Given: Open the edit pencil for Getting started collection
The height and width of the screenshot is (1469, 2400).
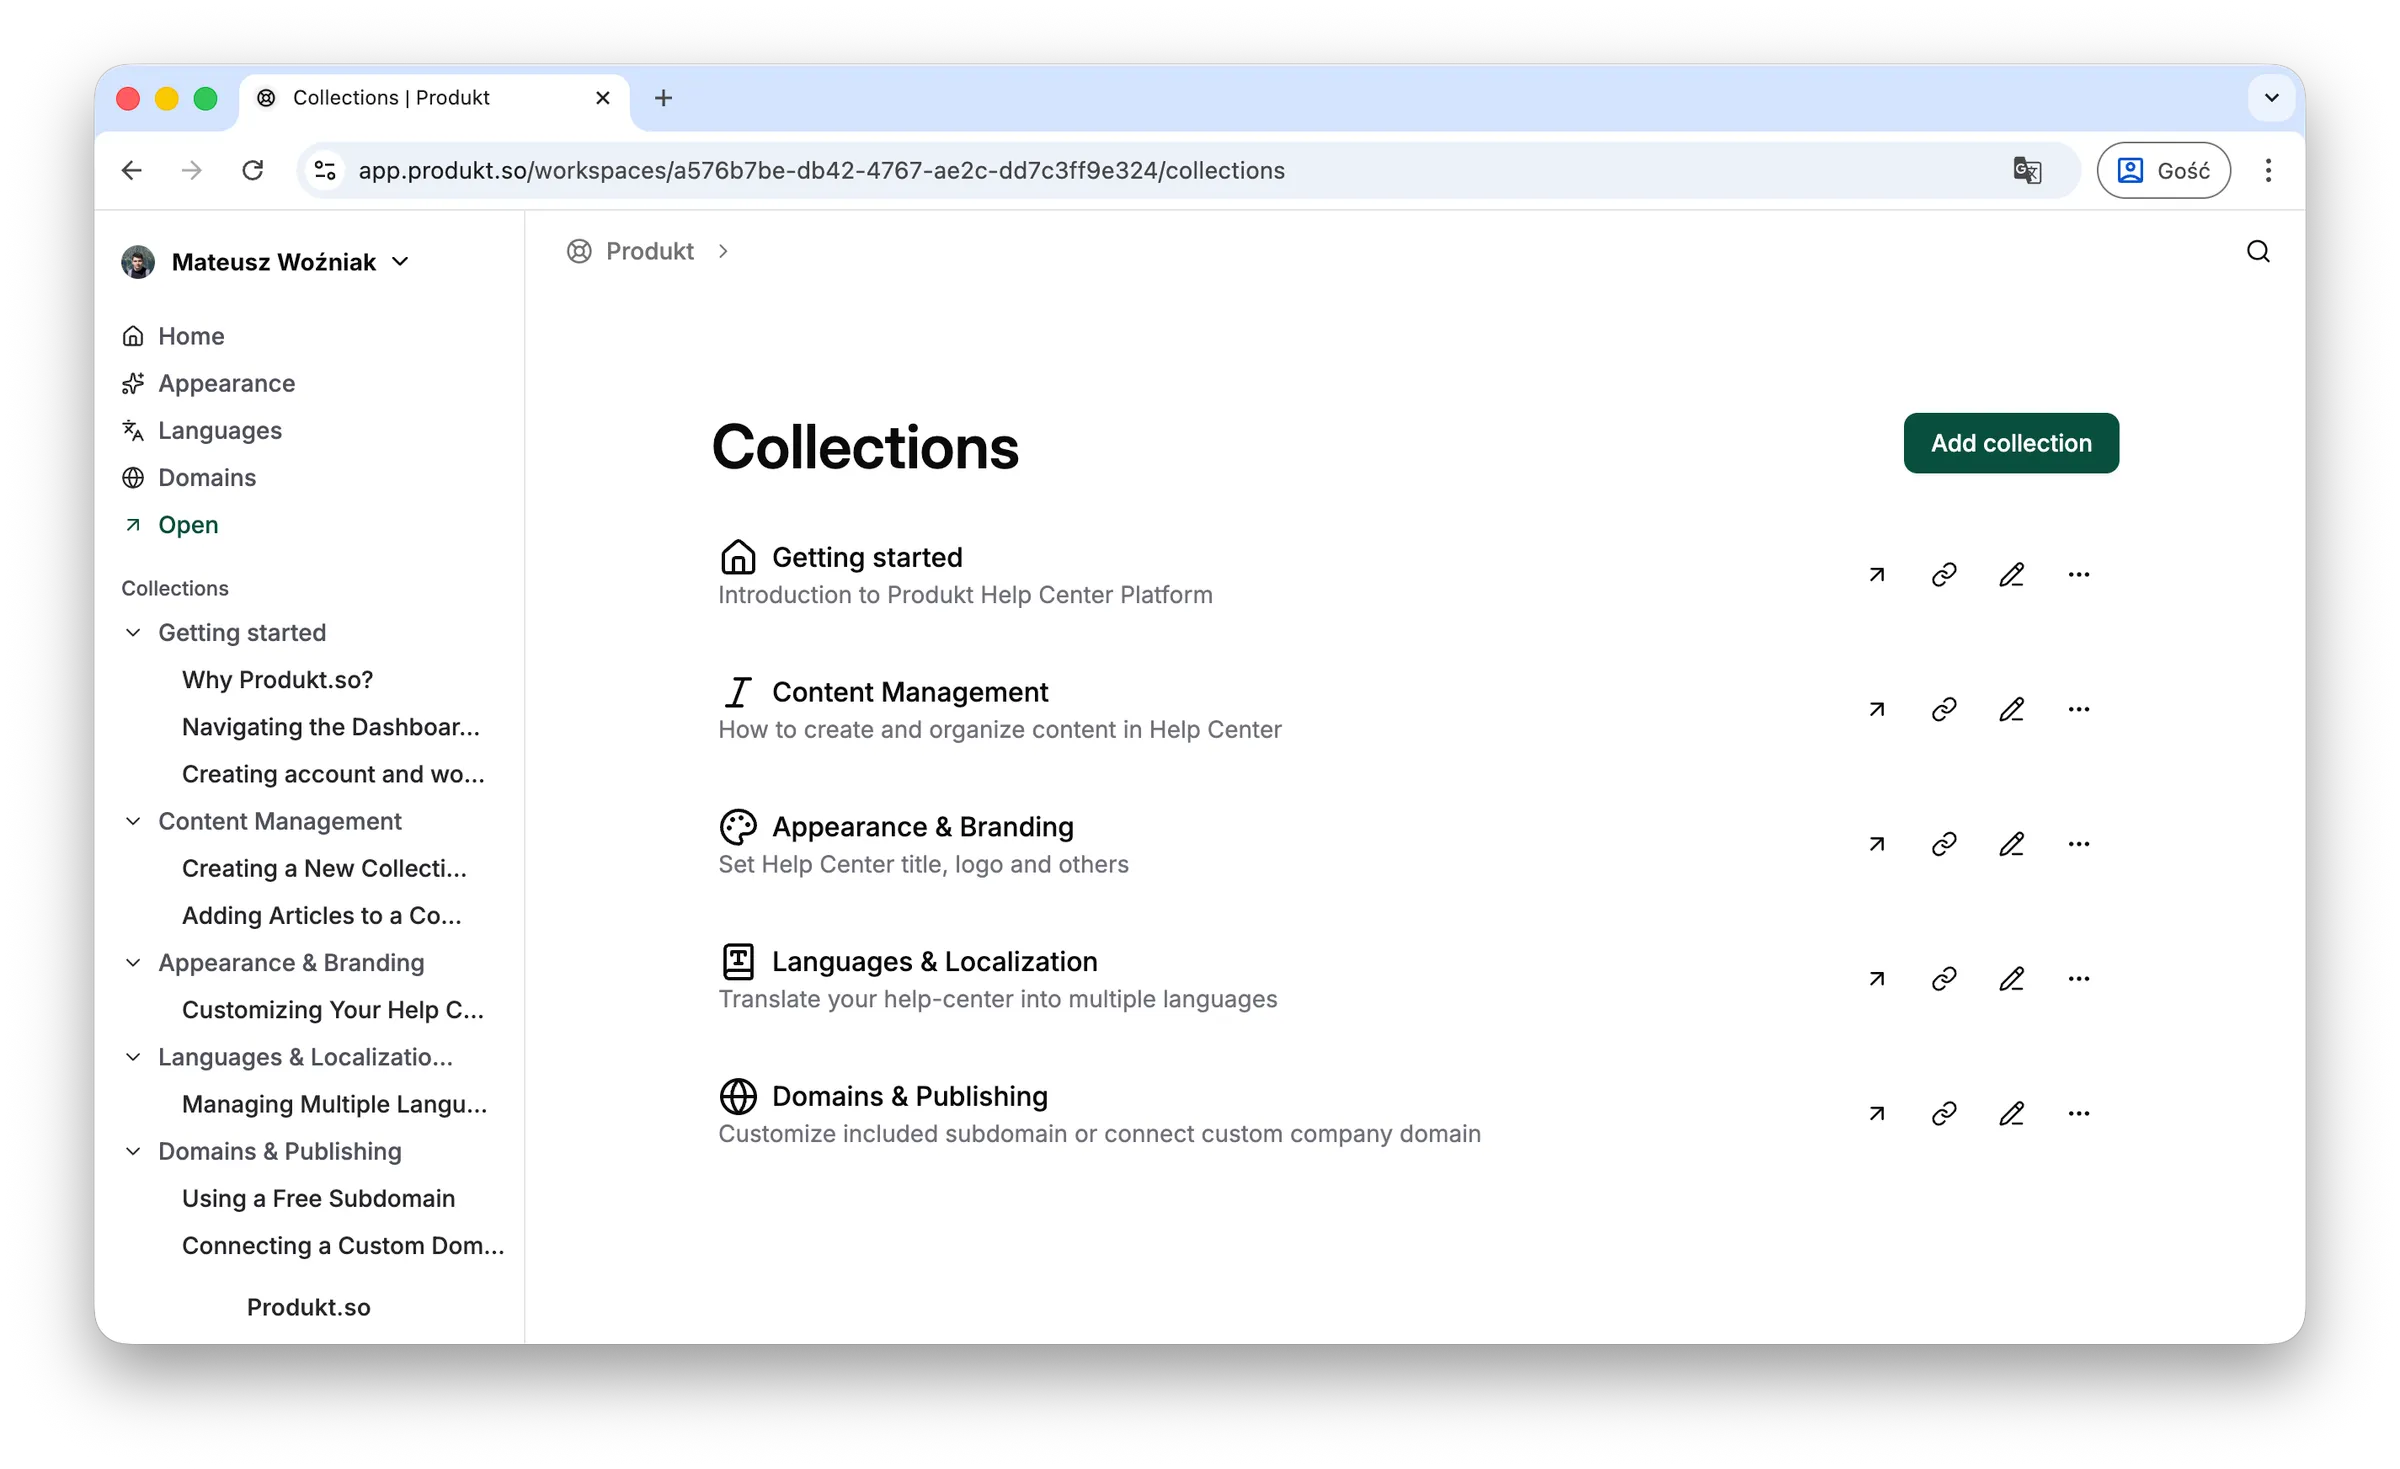Looking at the screenshot, I should point(2012,575).
